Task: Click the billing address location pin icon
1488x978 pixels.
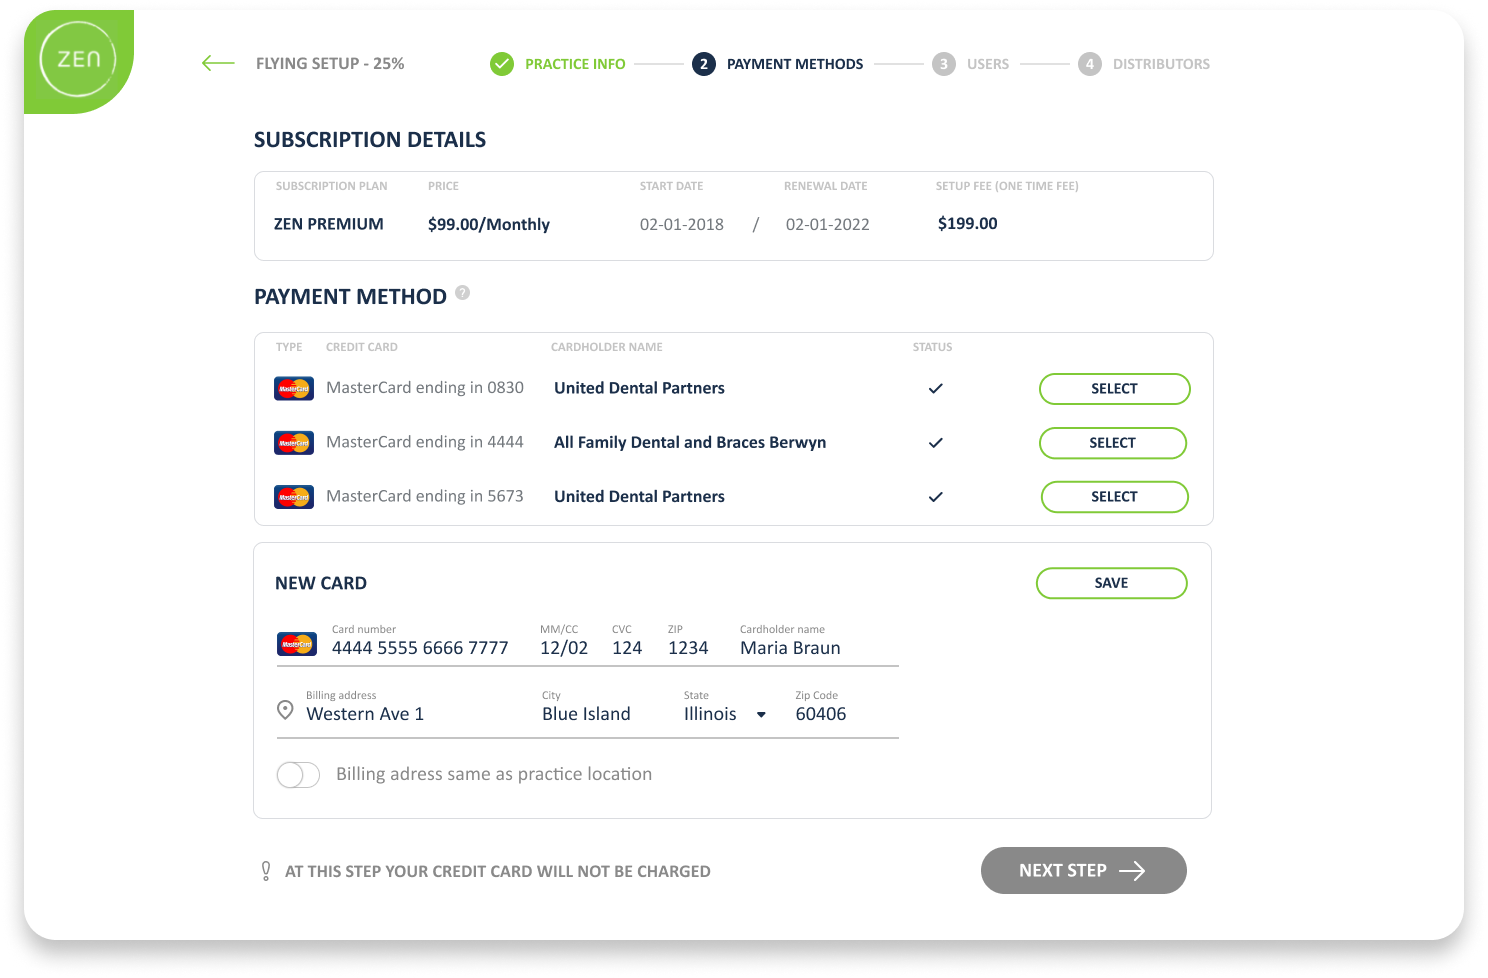Action: pyautogui.click(x=285, y=710)
